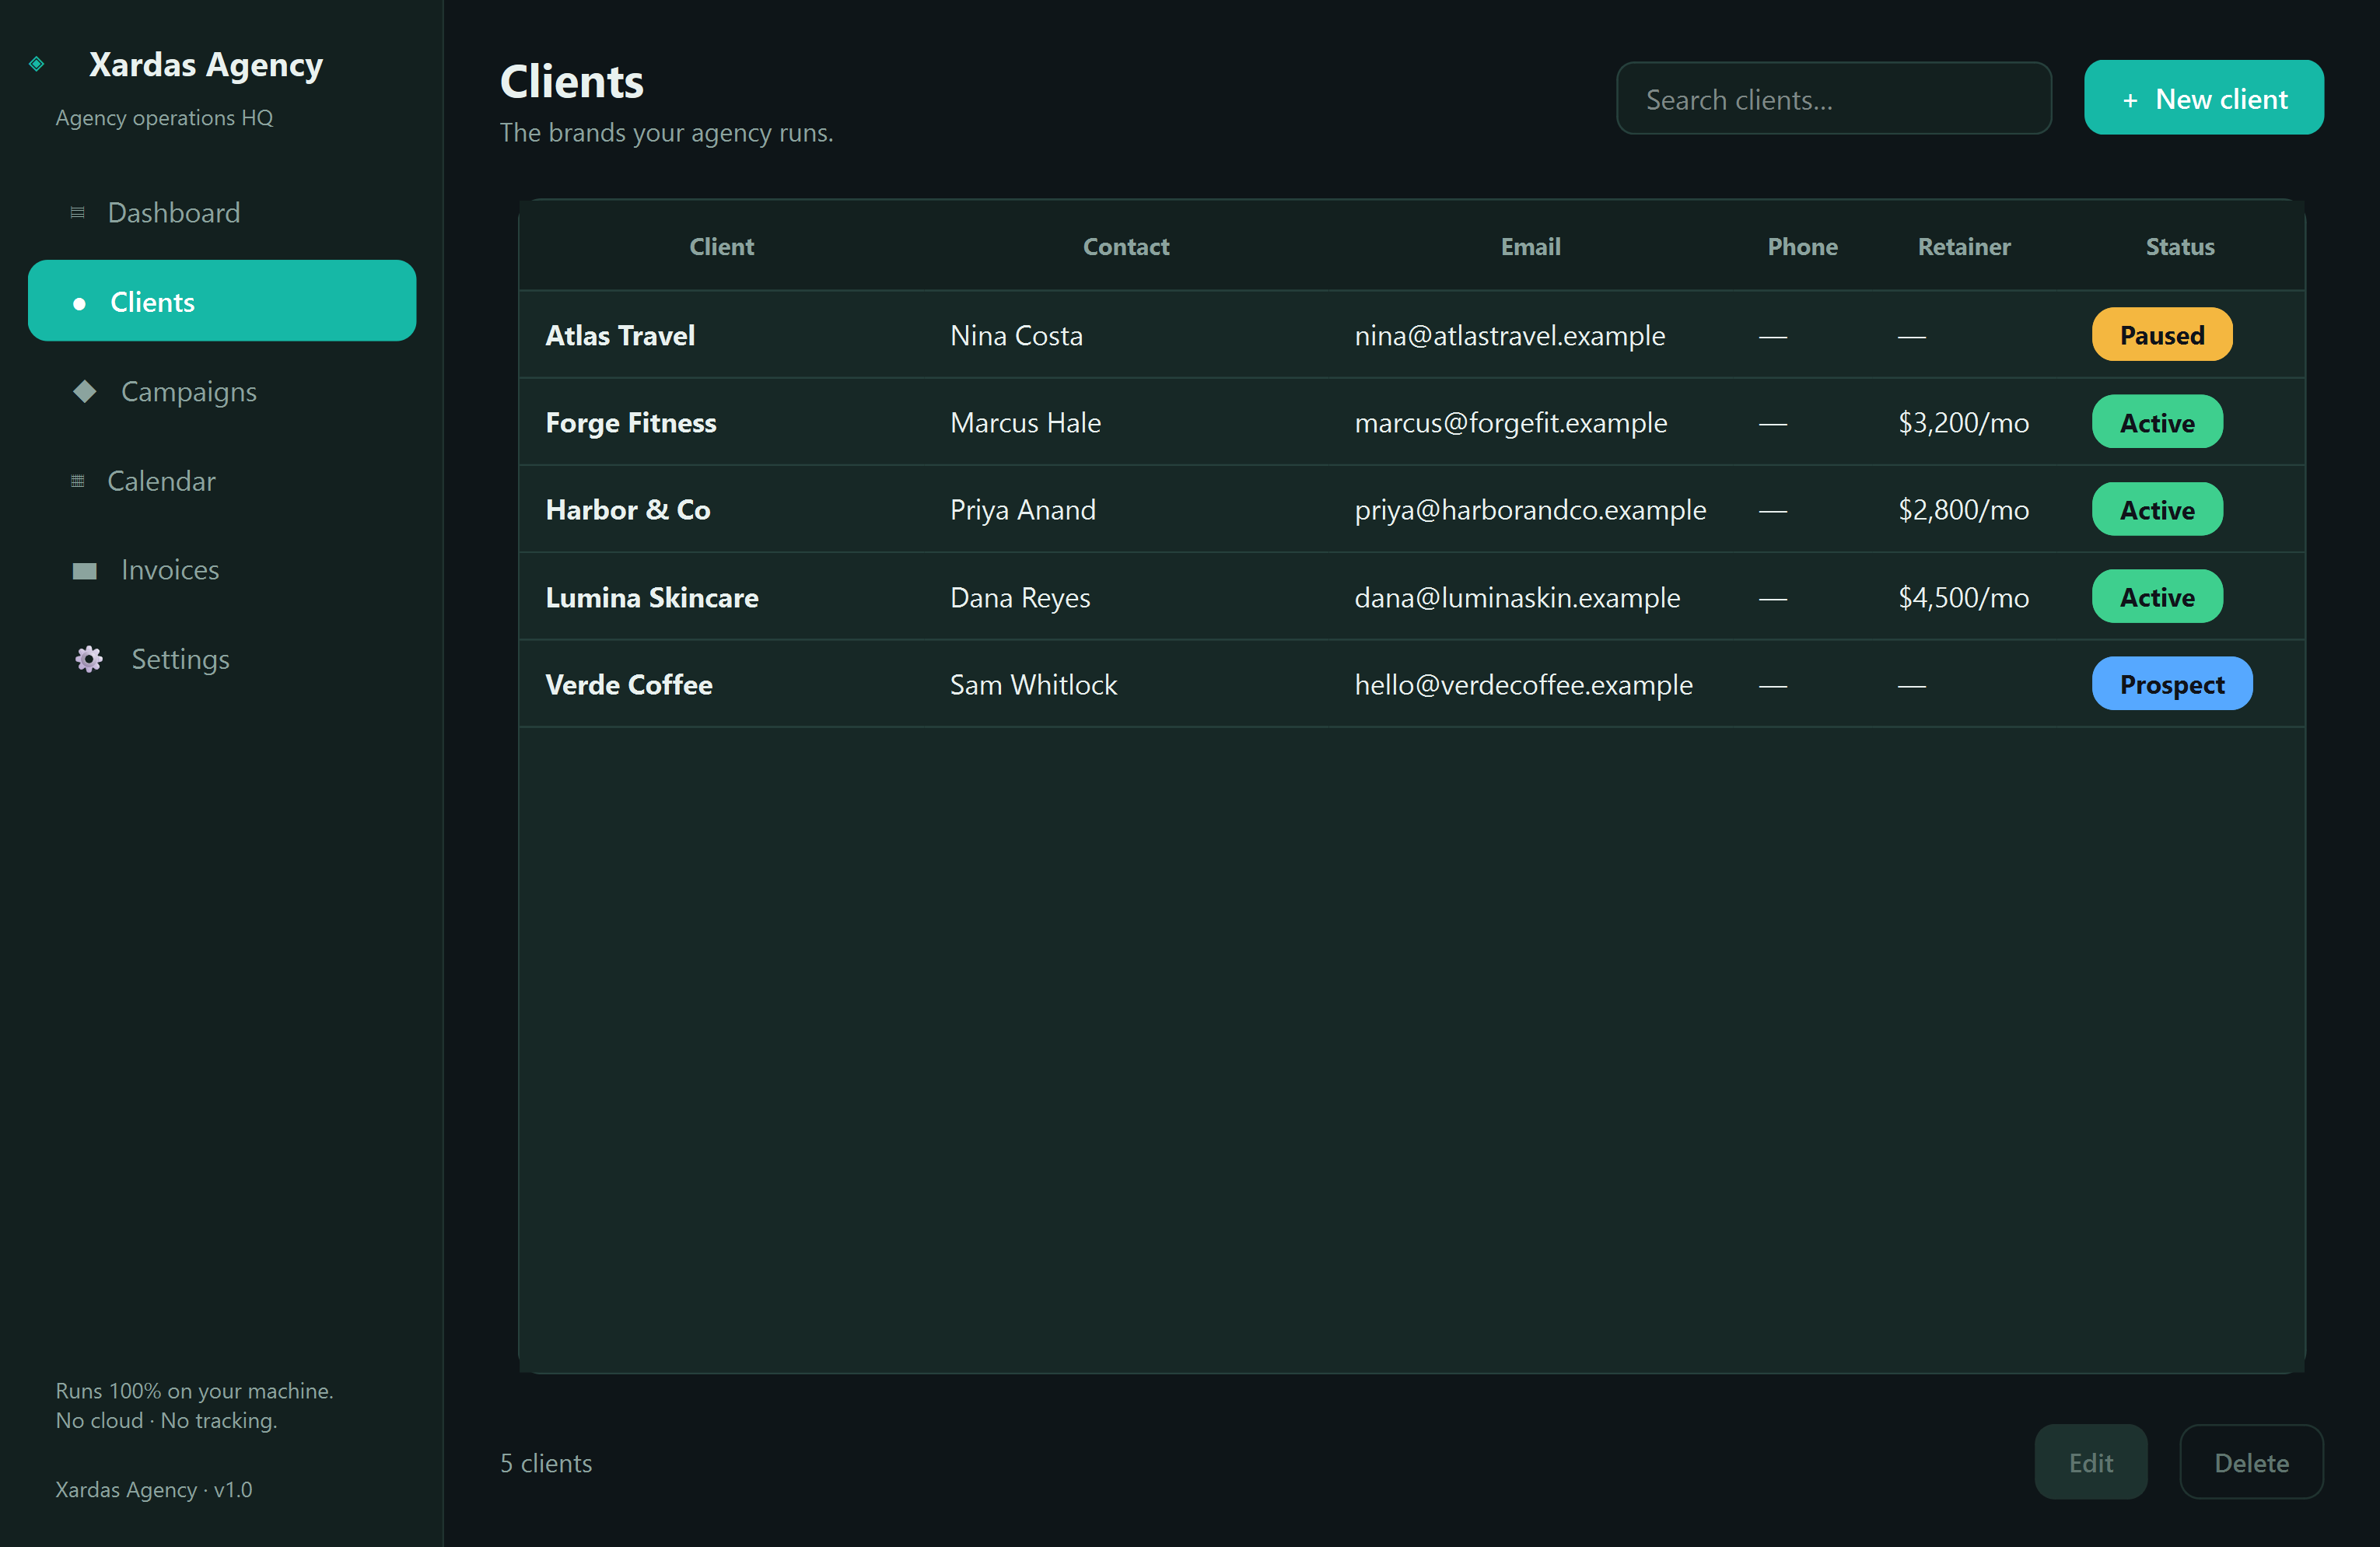Click contact Marcus Hale
Viewport: 2380px width, 1547px height.
coord(1025,423)
